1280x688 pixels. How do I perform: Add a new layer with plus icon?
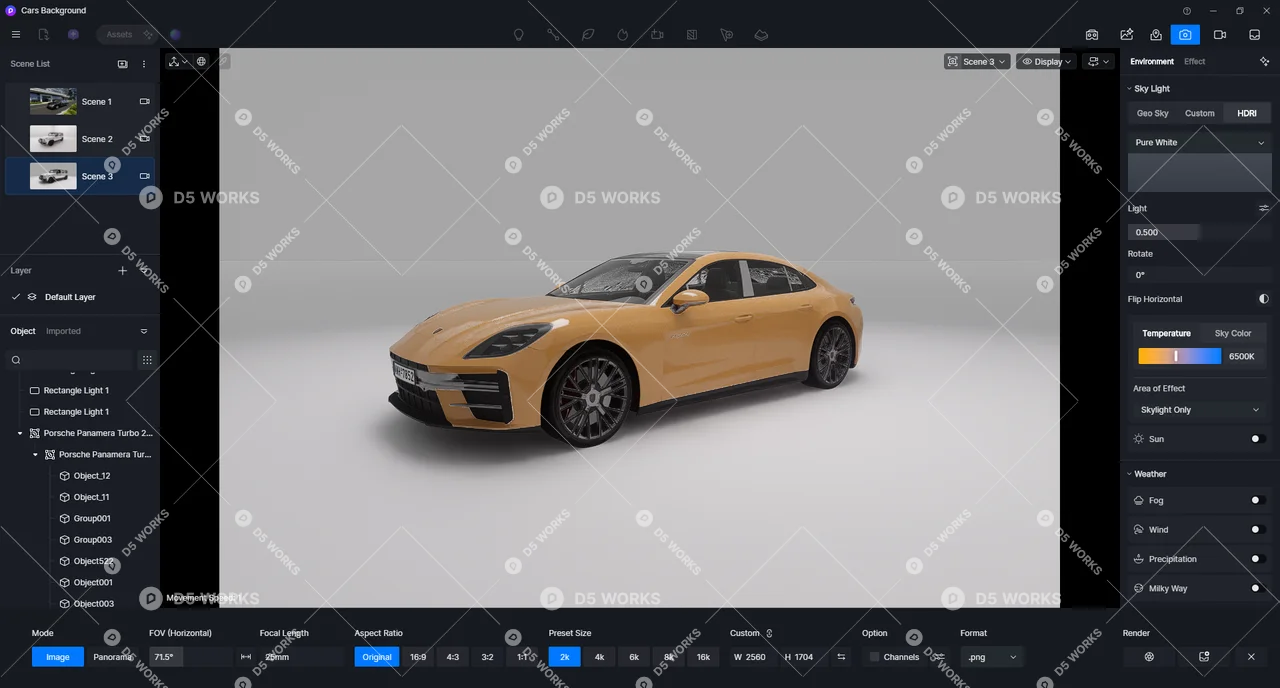[123, 271]
